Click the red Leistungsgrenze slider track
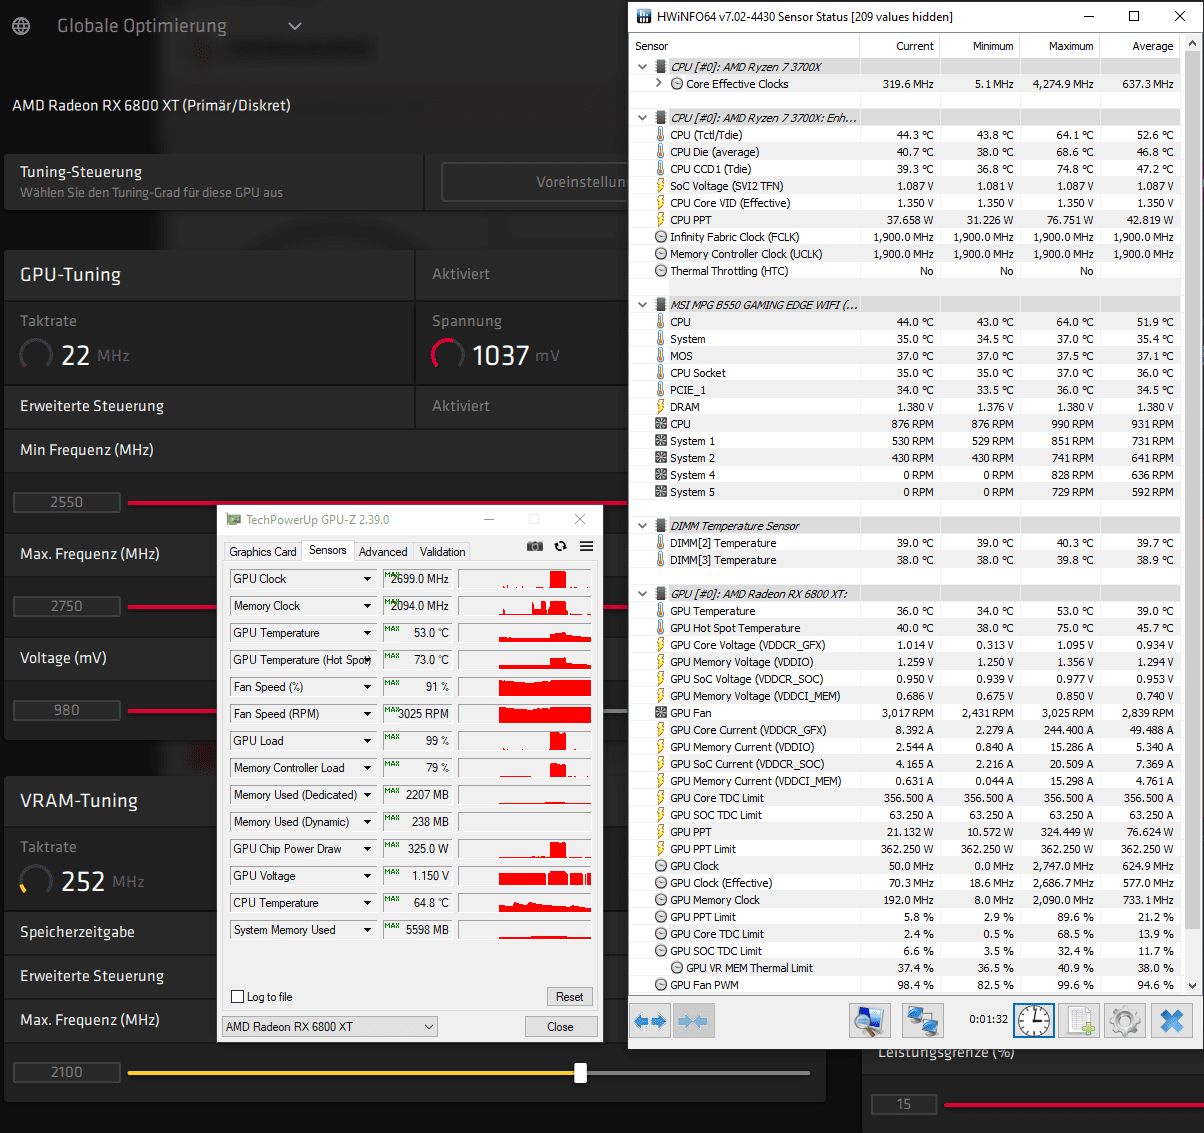The height and width of the screenshot is (1133, 1204). pos(1074,1105)
